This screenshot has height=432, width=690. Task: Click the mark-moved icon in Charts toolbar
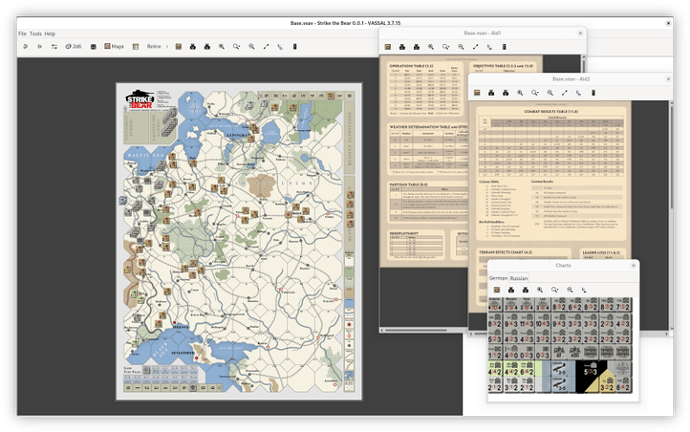click(584, 290)
